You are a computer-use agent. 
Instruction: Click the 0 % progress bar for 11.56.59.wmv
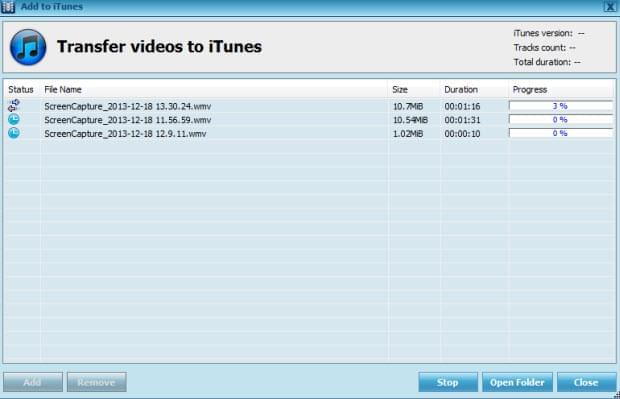pos(560,119)
